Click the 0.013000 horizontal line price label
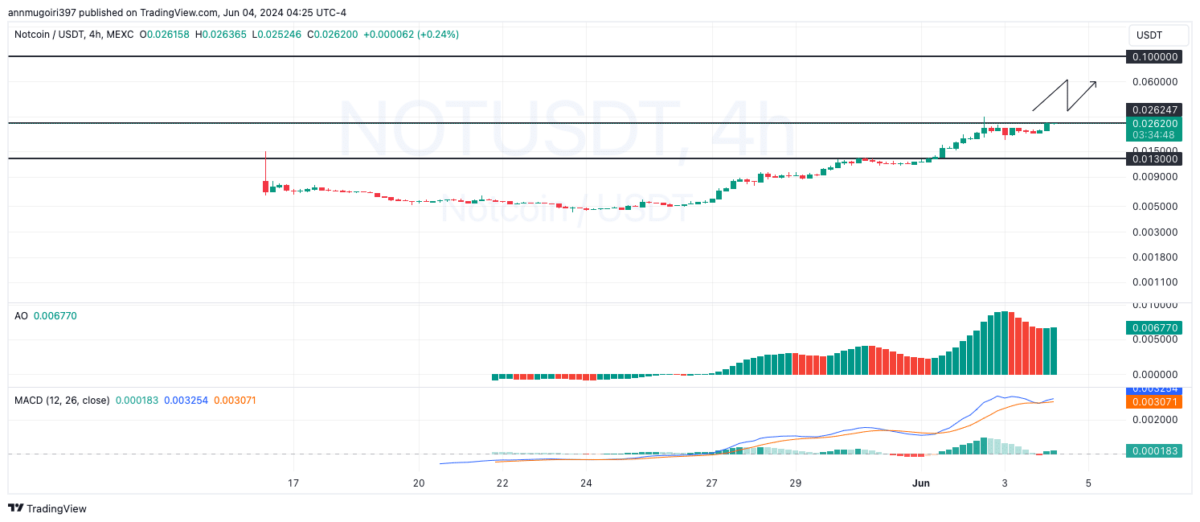The image size is (1200, 522). coord(1153,159)
